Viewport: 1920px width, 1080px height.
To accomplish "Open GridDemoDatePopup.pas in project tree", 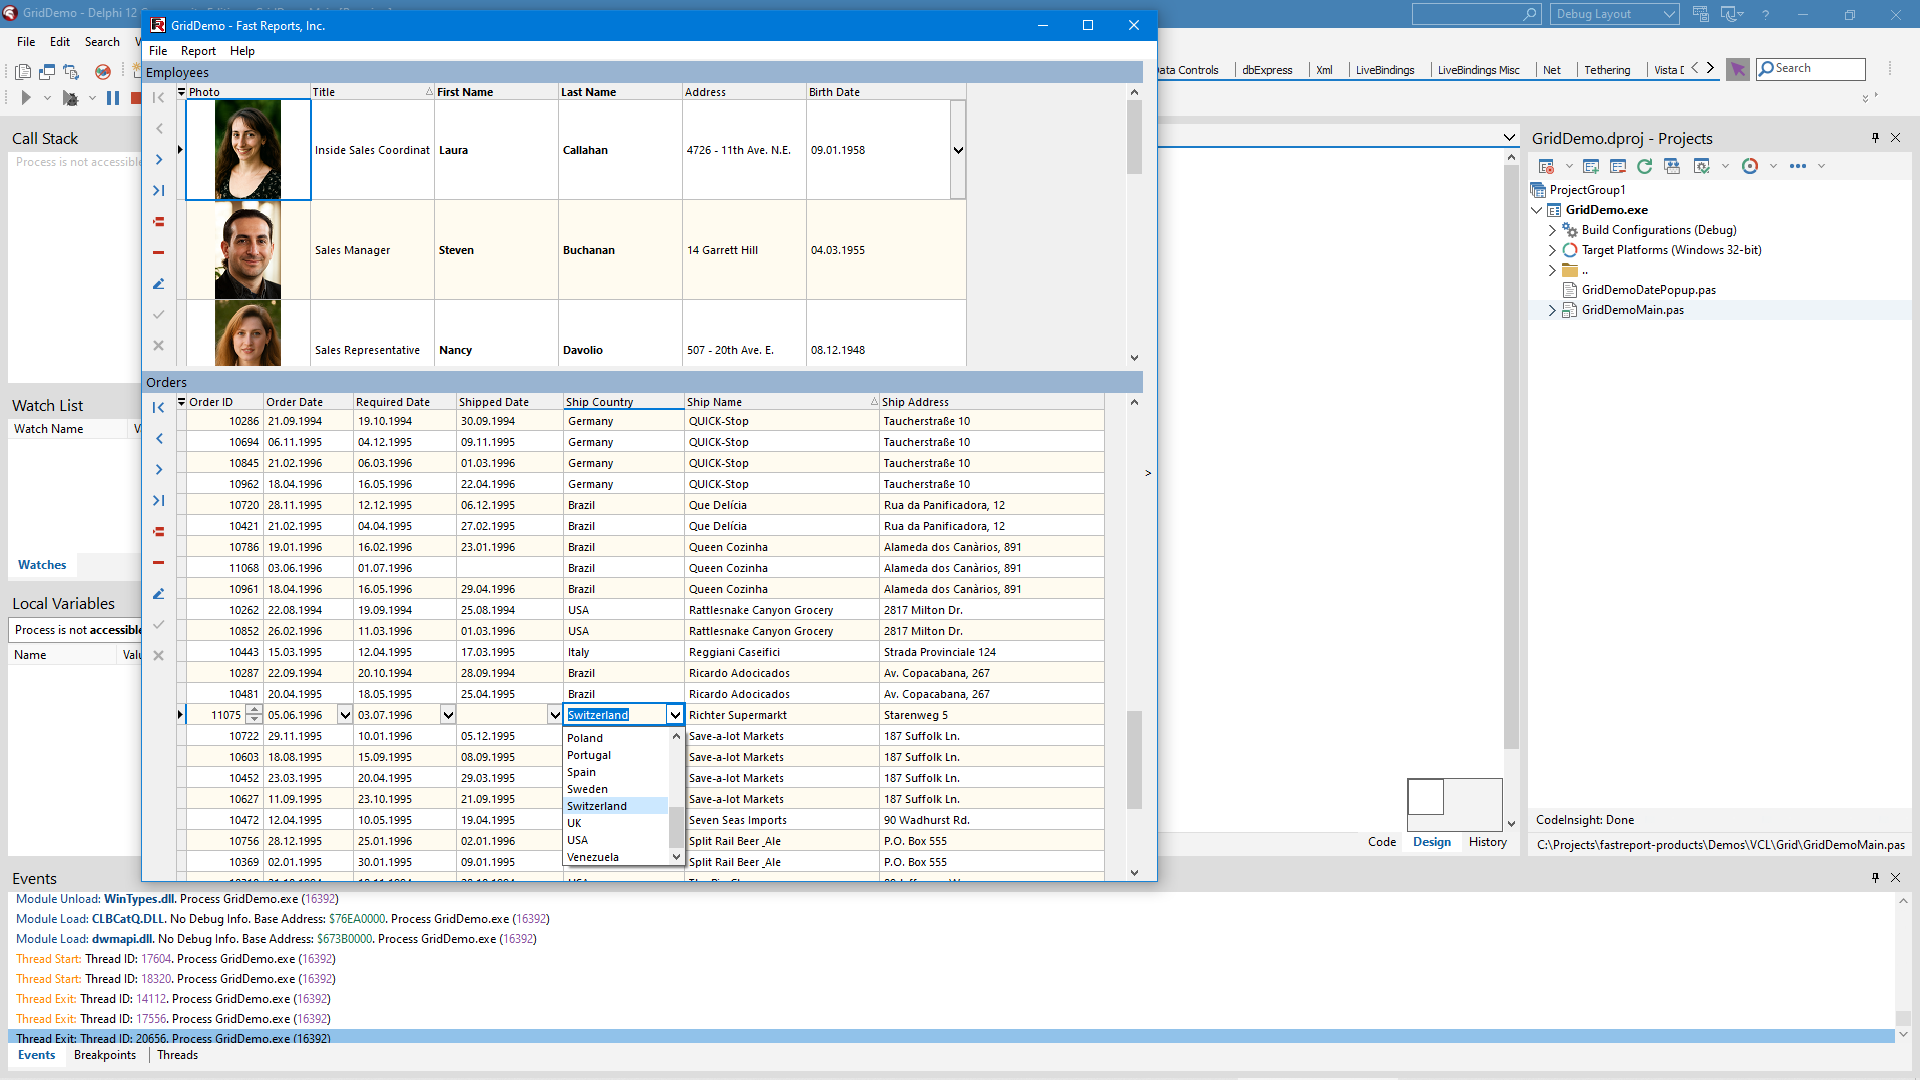I will (1648, 290).
